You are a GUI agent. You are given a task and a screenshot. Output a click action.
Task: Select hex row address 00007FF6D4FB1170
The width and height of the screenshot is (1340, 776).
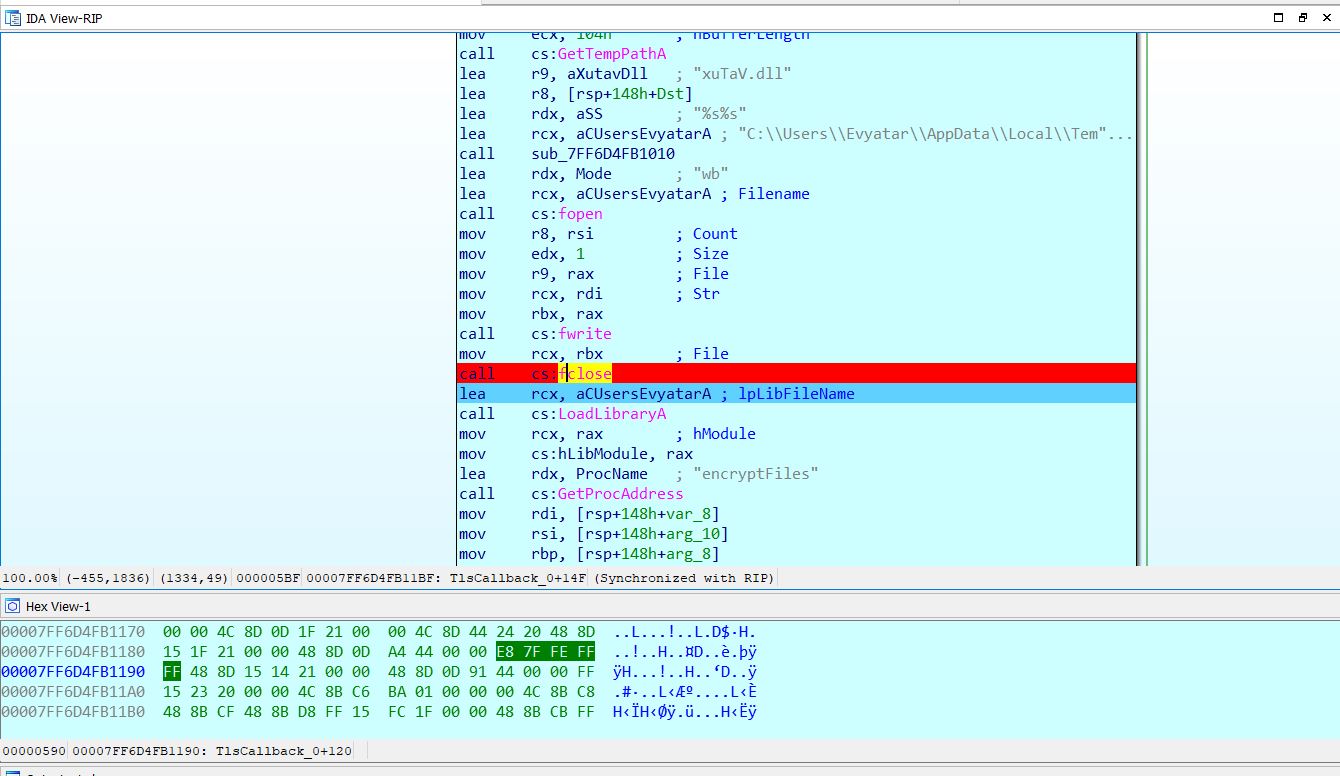pos(73,632)
